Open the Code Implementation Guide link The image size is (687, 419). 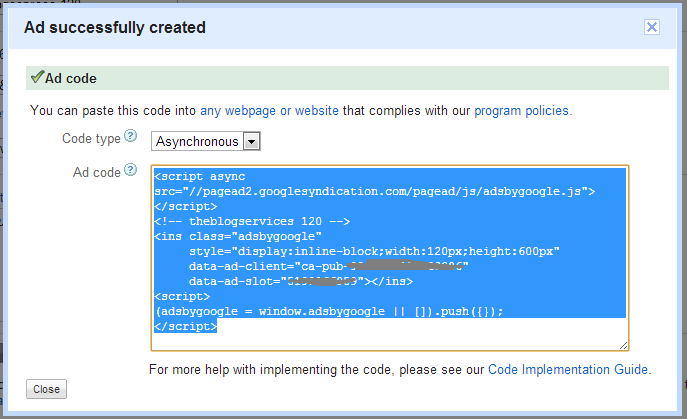coord(568,369)
